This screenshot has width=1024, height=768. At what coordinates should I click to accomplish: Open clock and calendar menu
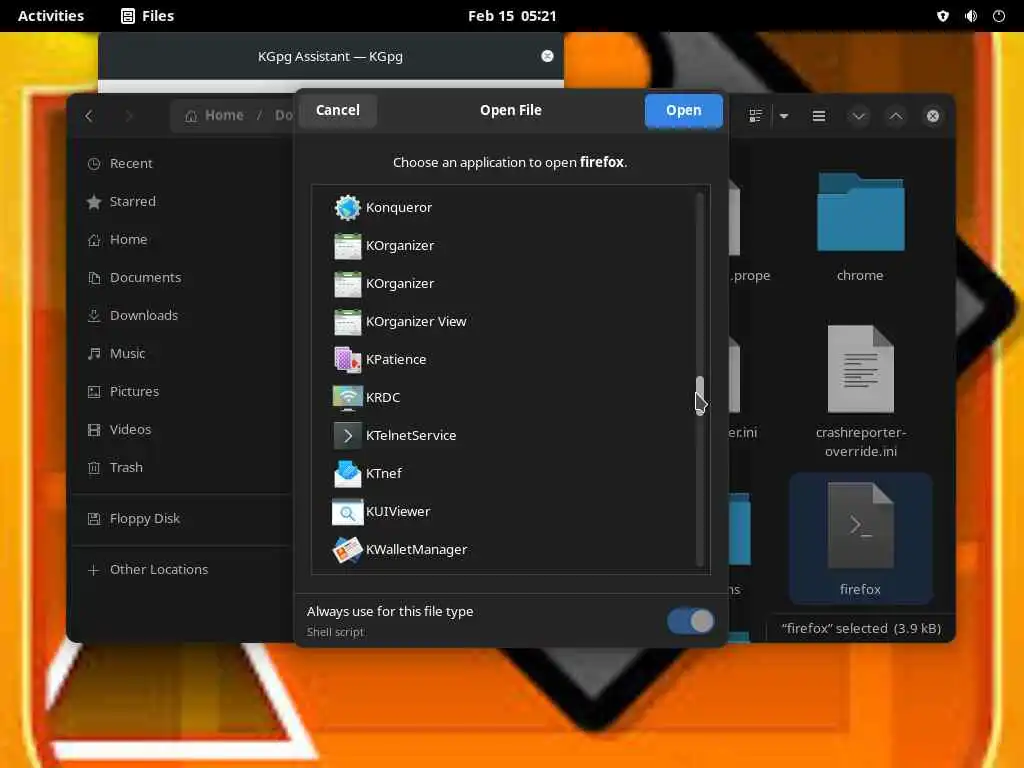[512, 16]
